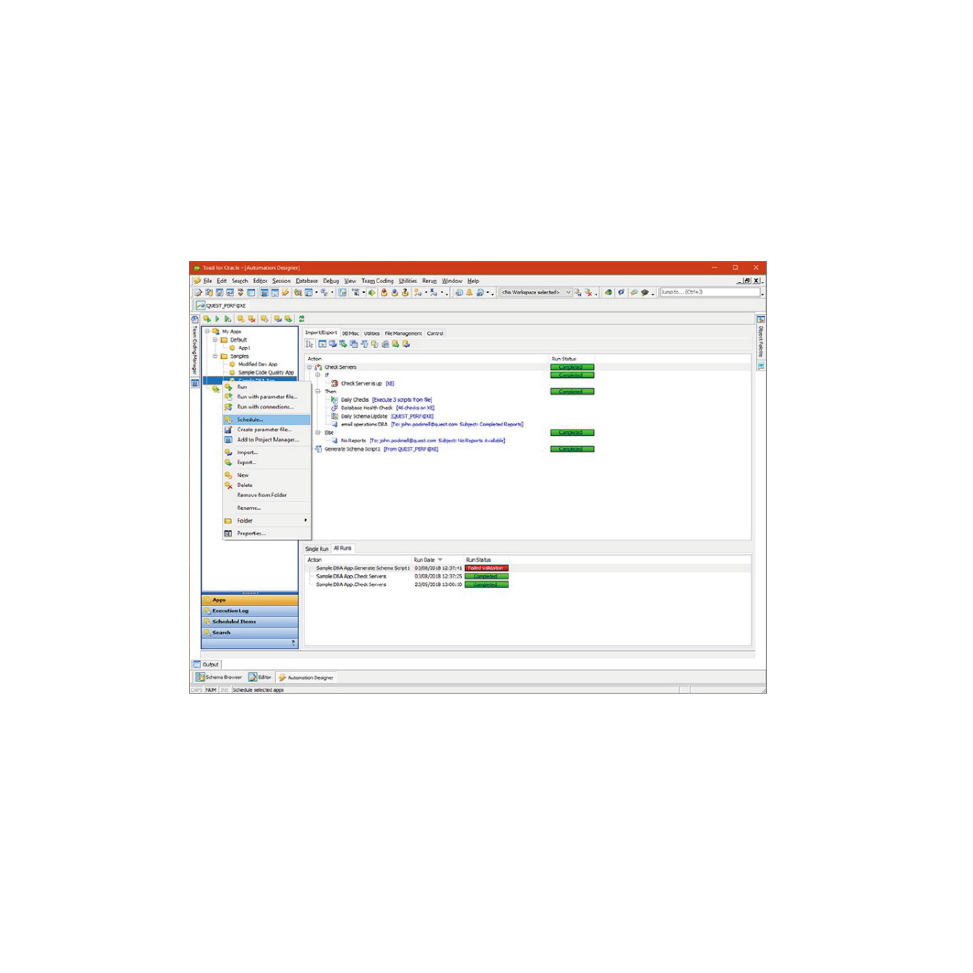This screenshot has height=973, width=973.
Task: Open the File menu
Action: click(x=207, y=281)
